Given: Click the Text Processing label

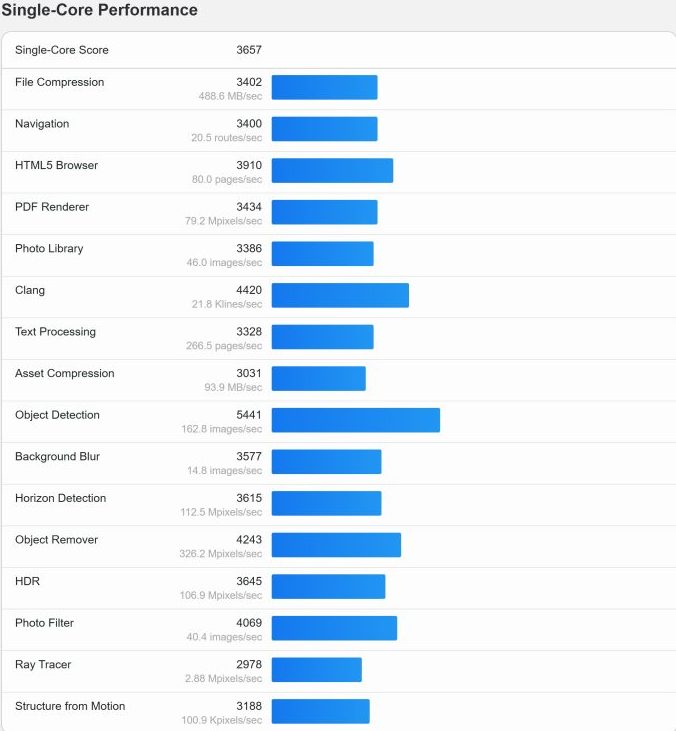Looking at the screenshot, I should point(55,331).
